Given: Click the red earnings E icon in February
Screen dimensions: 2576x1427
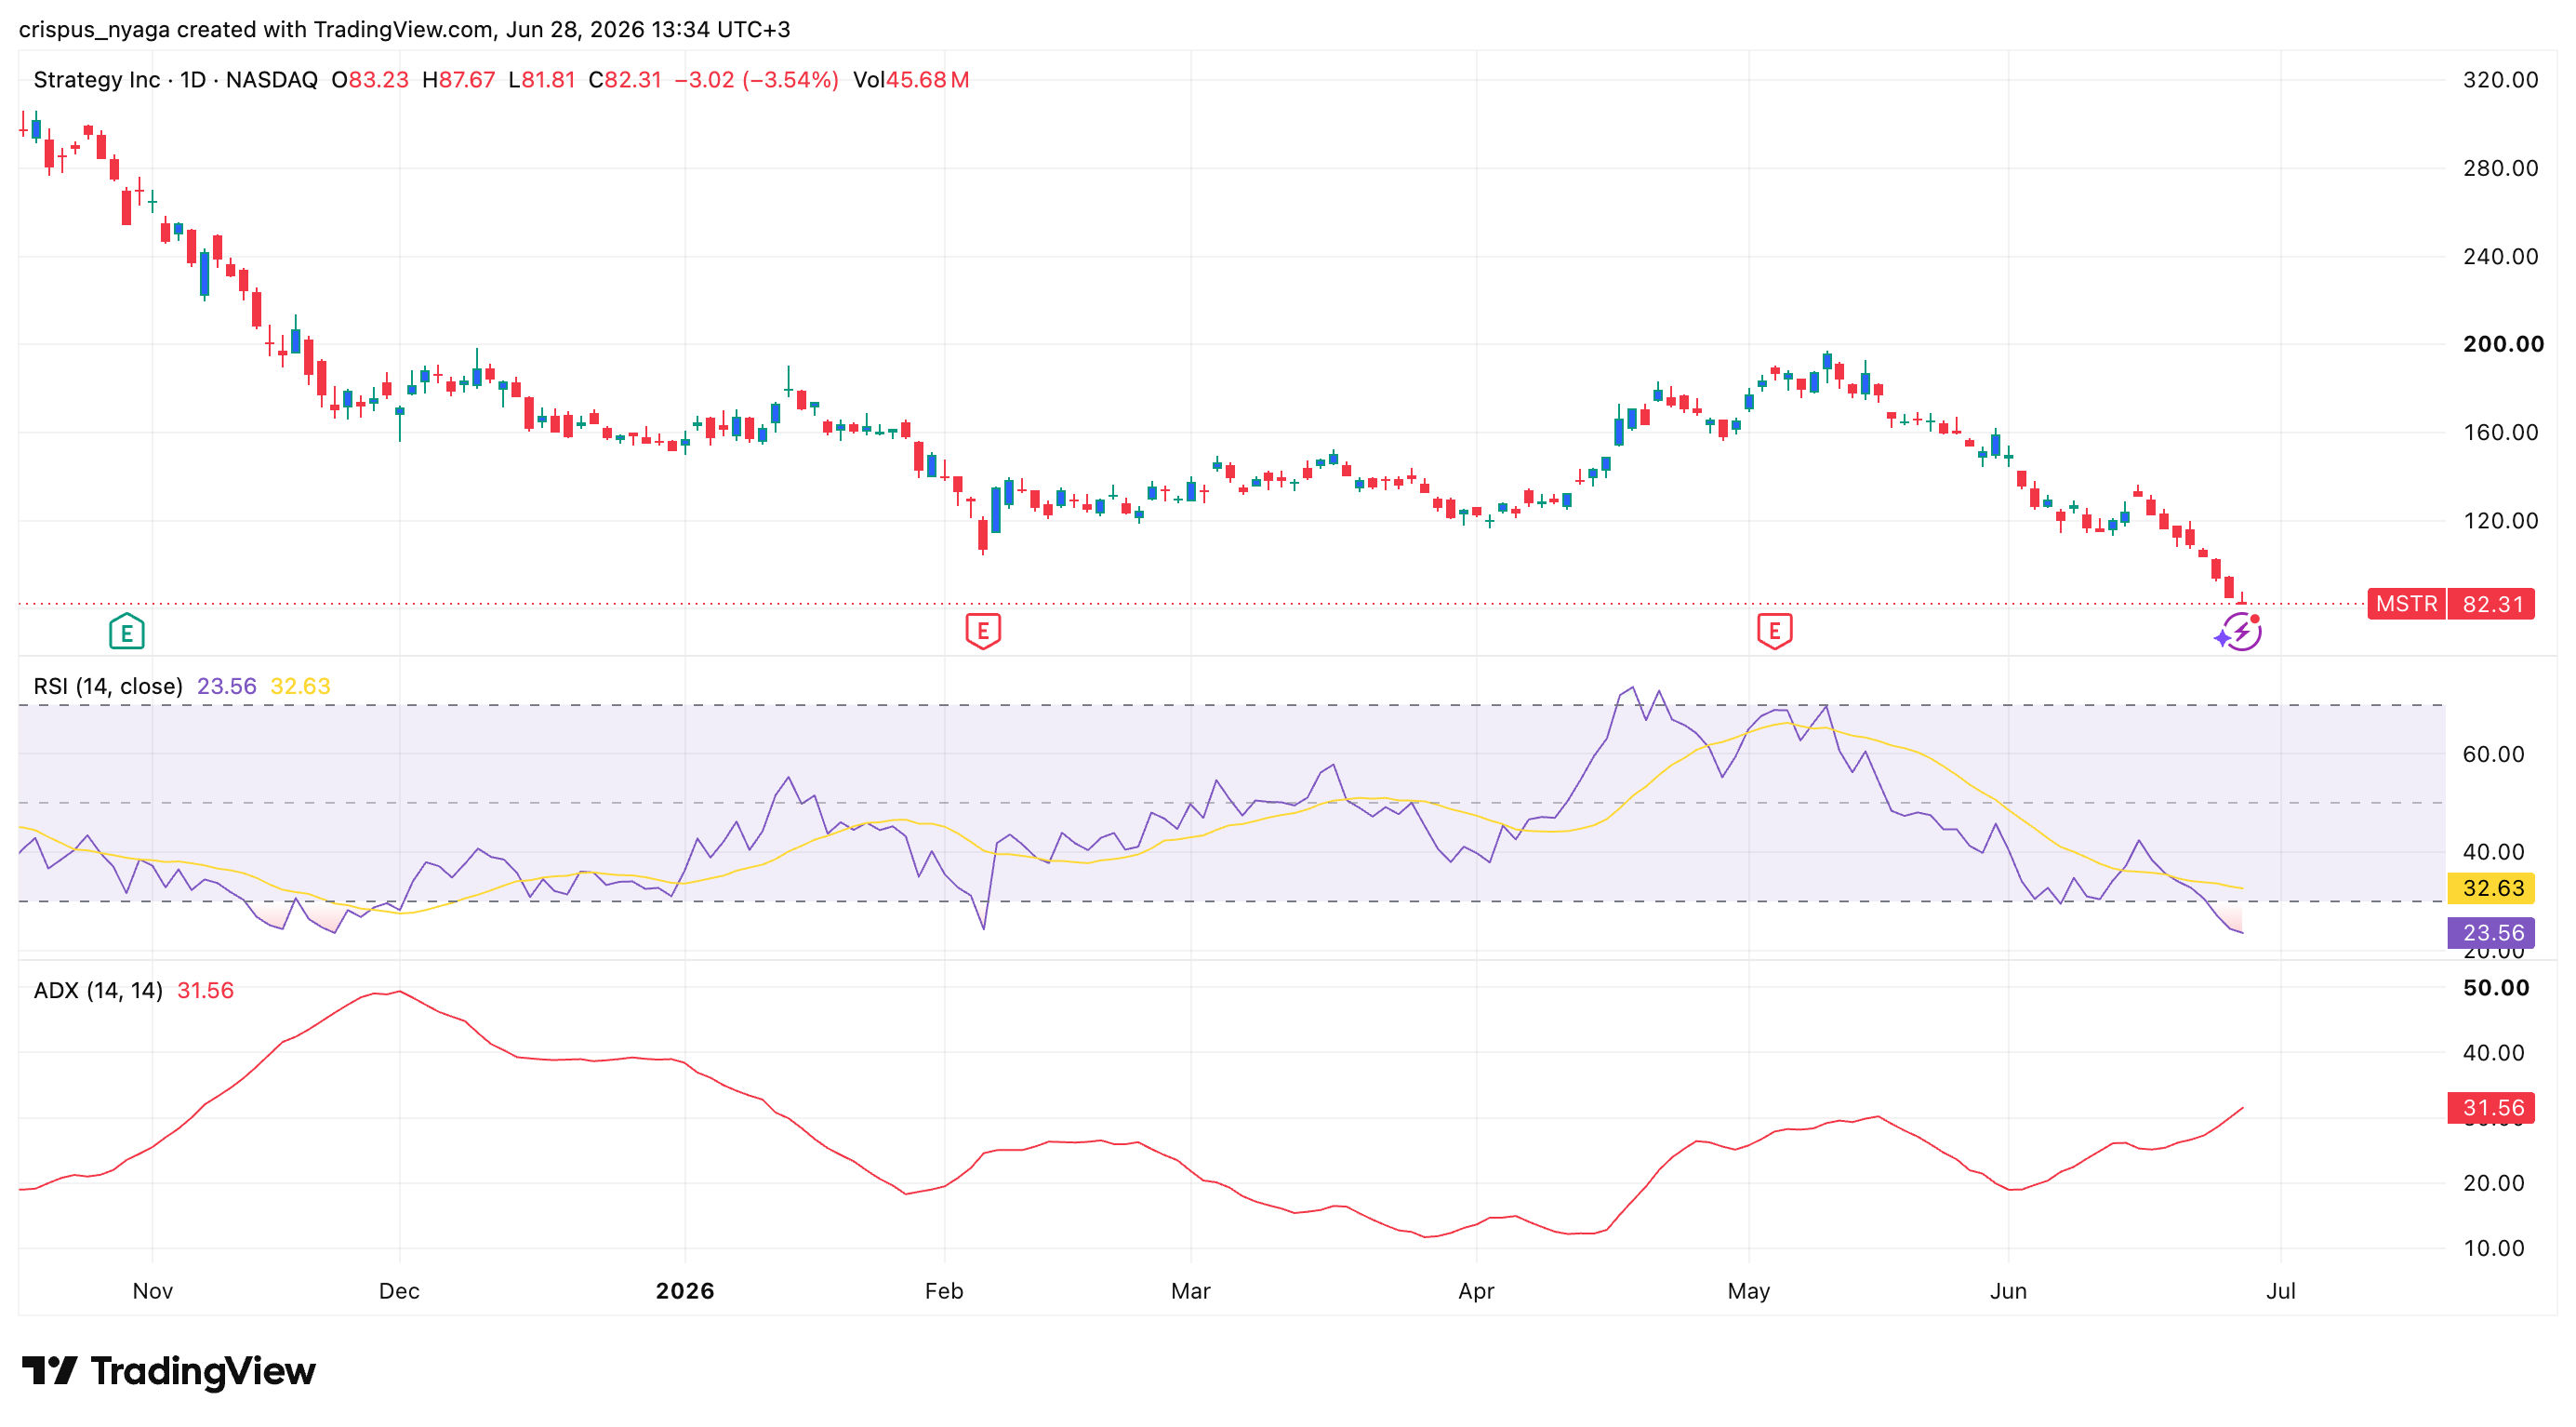Looking at the screenshot, I should tap(983, 631).
